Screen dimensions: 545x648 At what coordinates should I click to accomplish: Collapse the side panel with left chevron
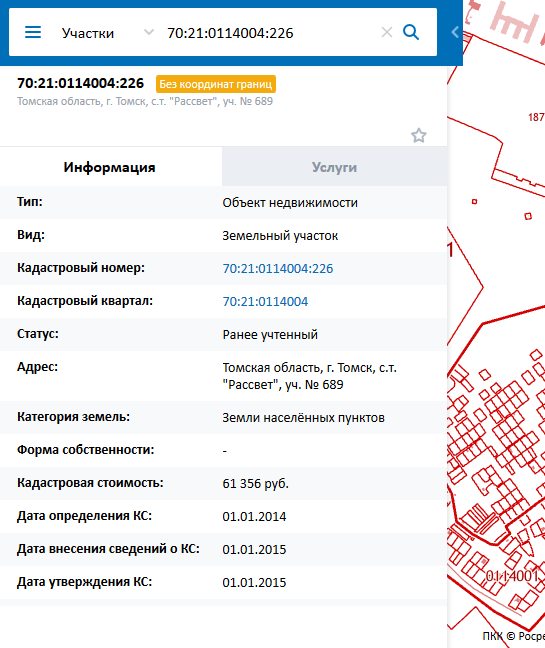[455, 32]
